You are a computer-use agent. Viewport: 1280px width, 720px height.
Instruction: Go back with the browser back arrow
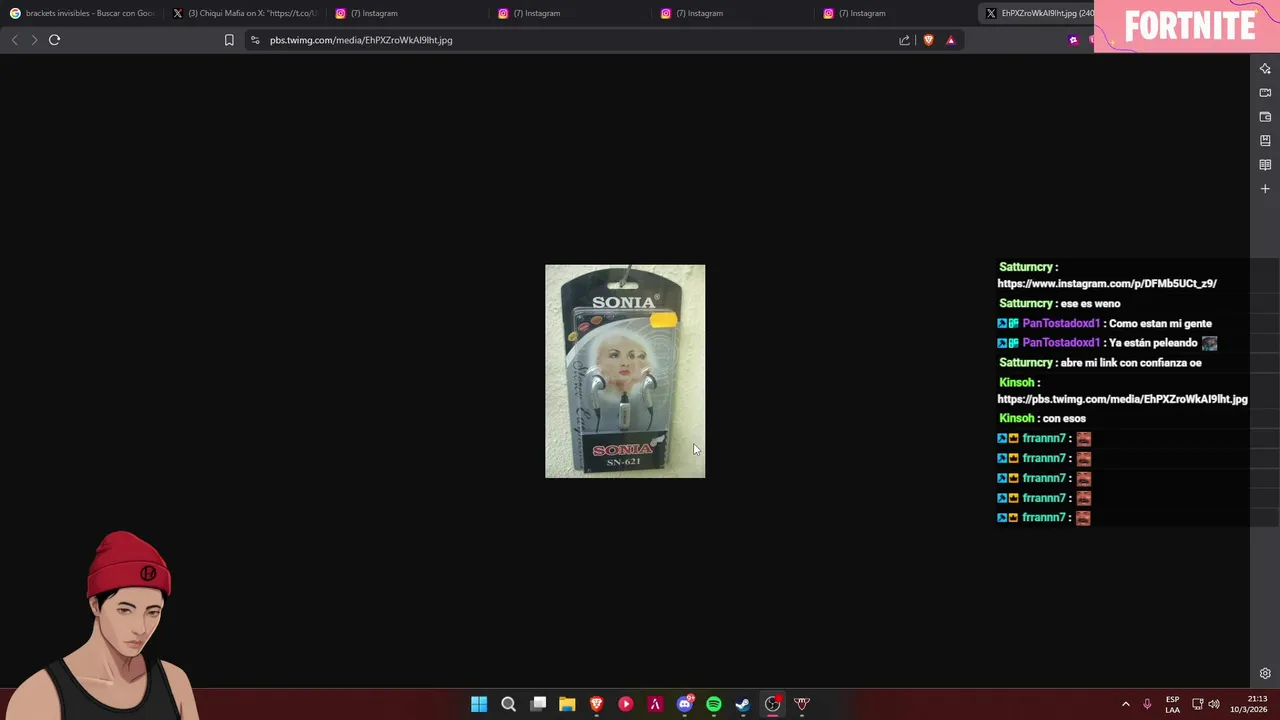tap(14, 40)
